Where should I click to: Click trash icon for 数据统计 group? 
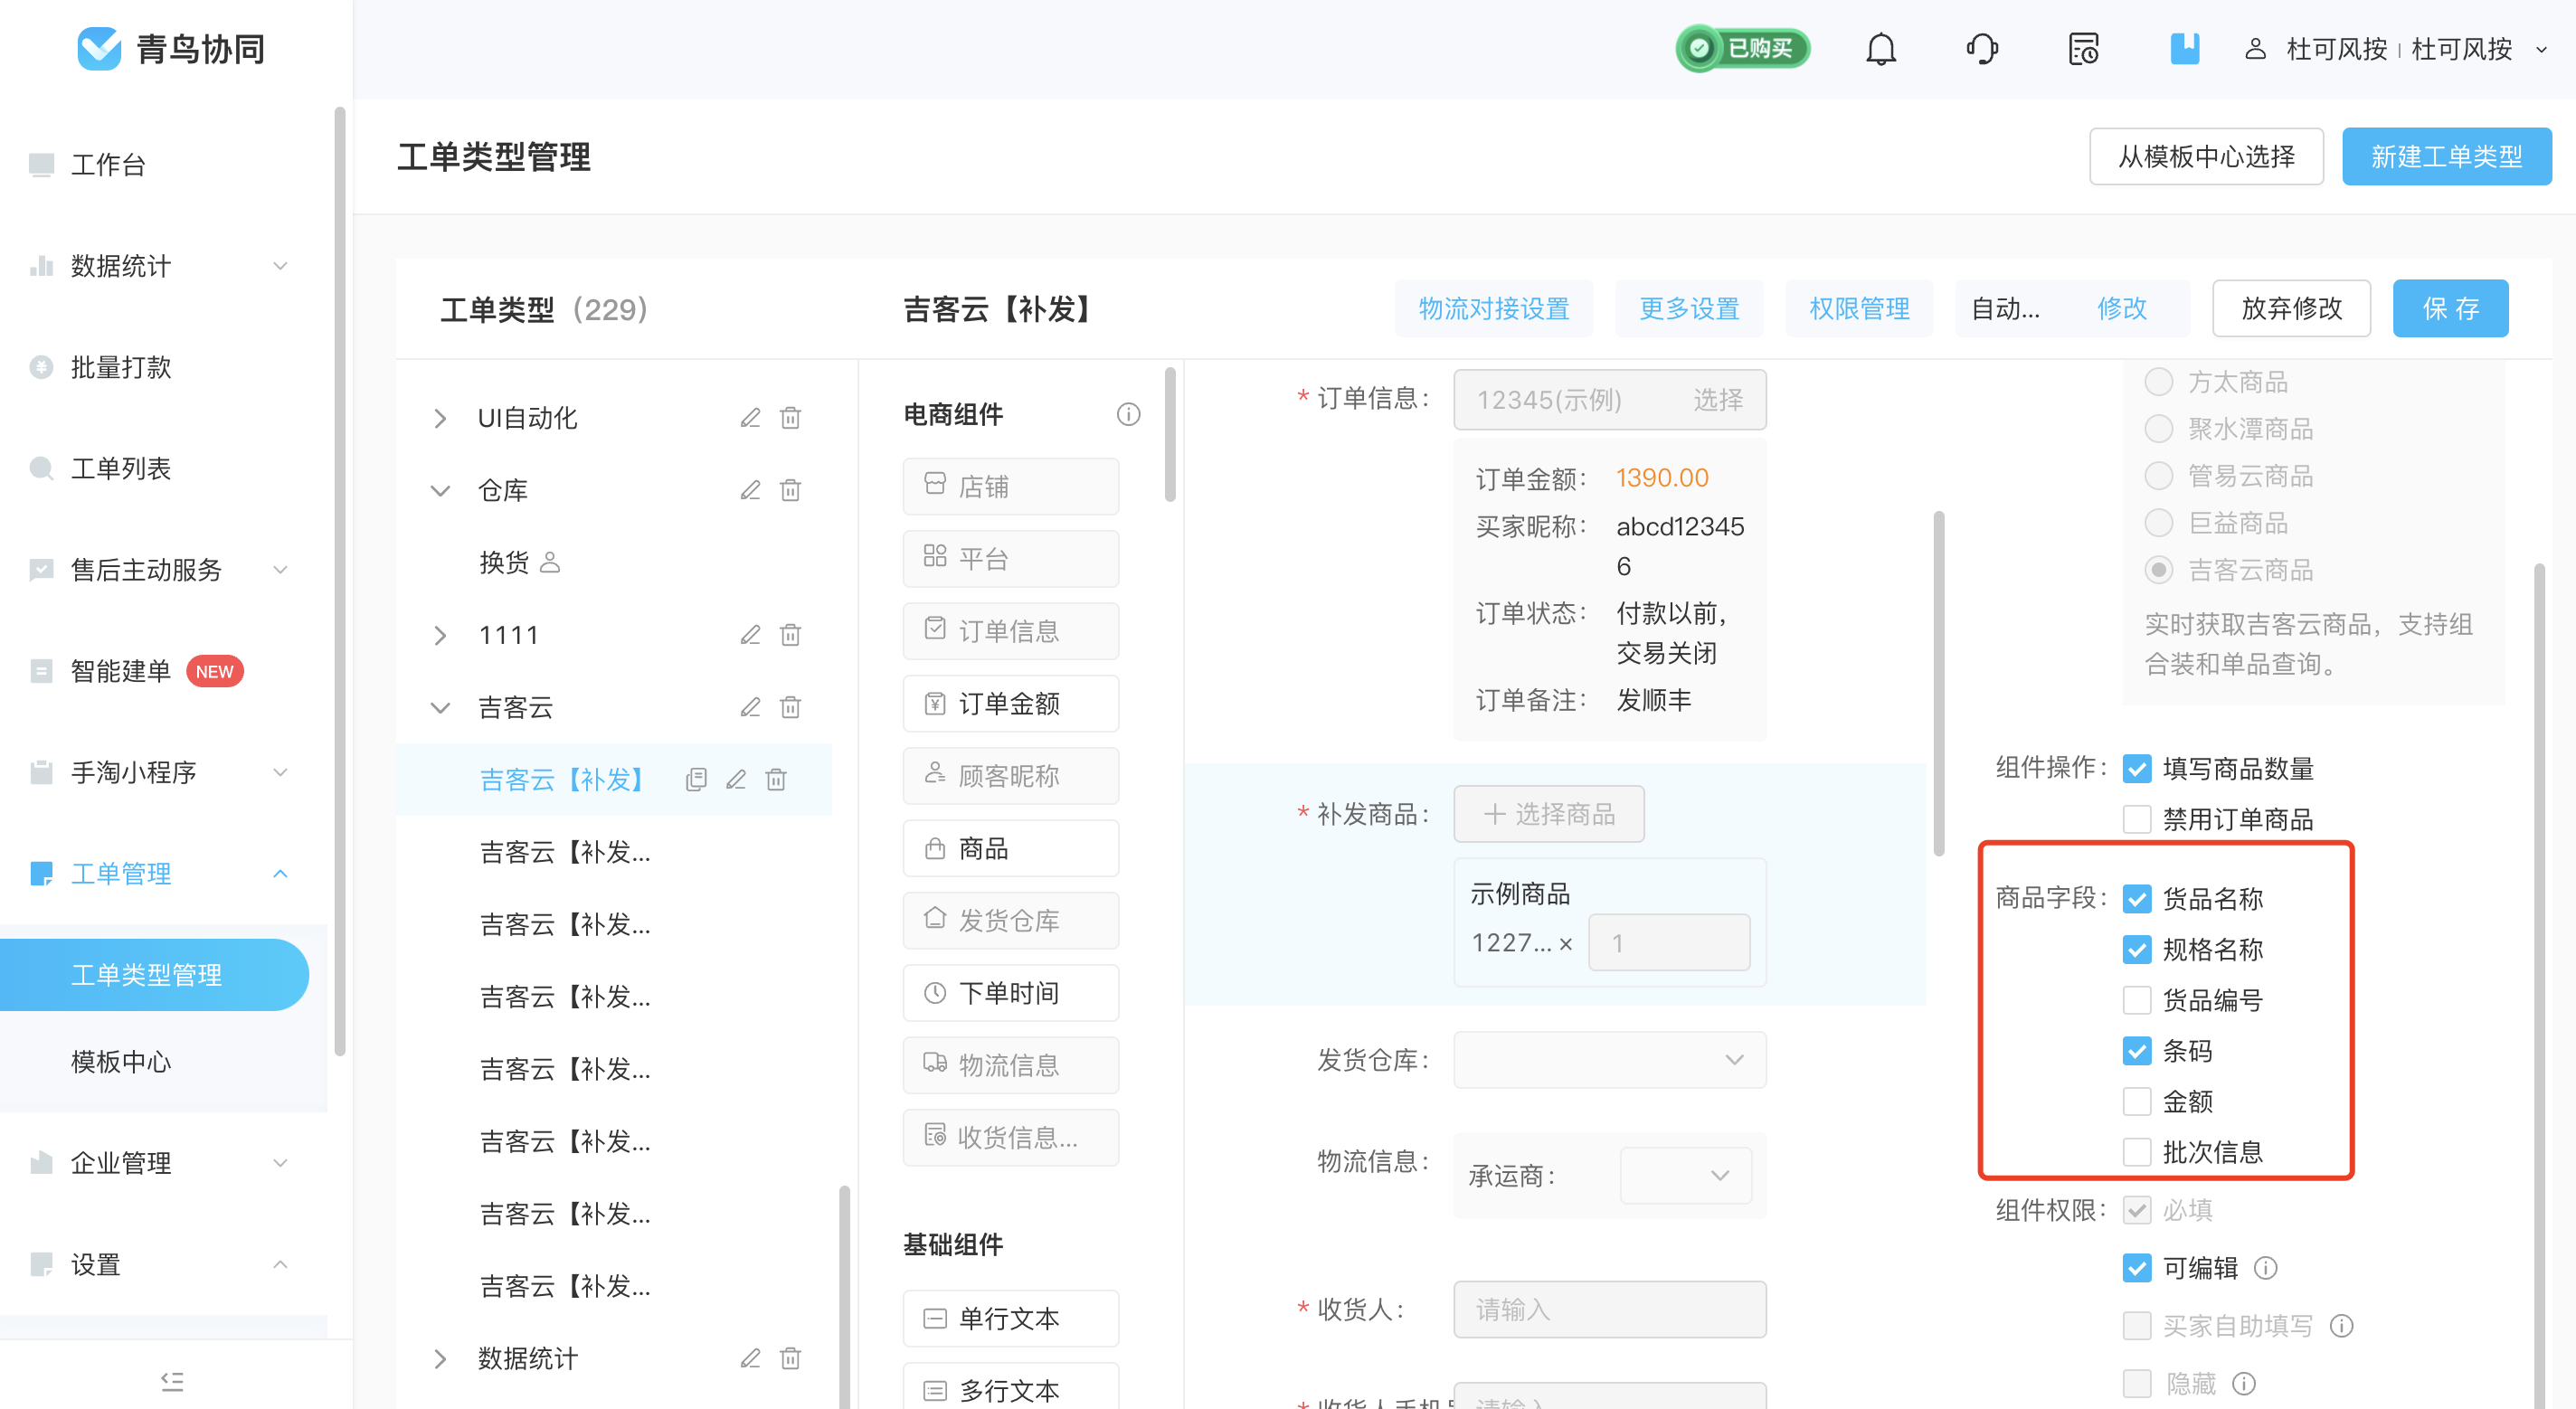[x=790, y=1358]
